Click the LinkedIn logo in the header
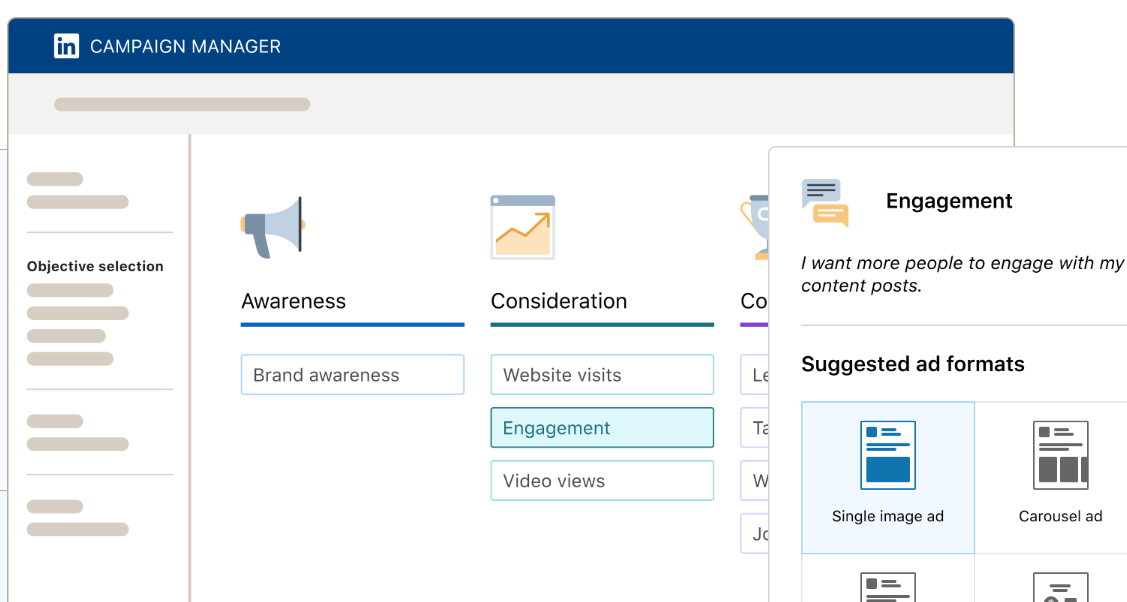 [x=66, y=45]
